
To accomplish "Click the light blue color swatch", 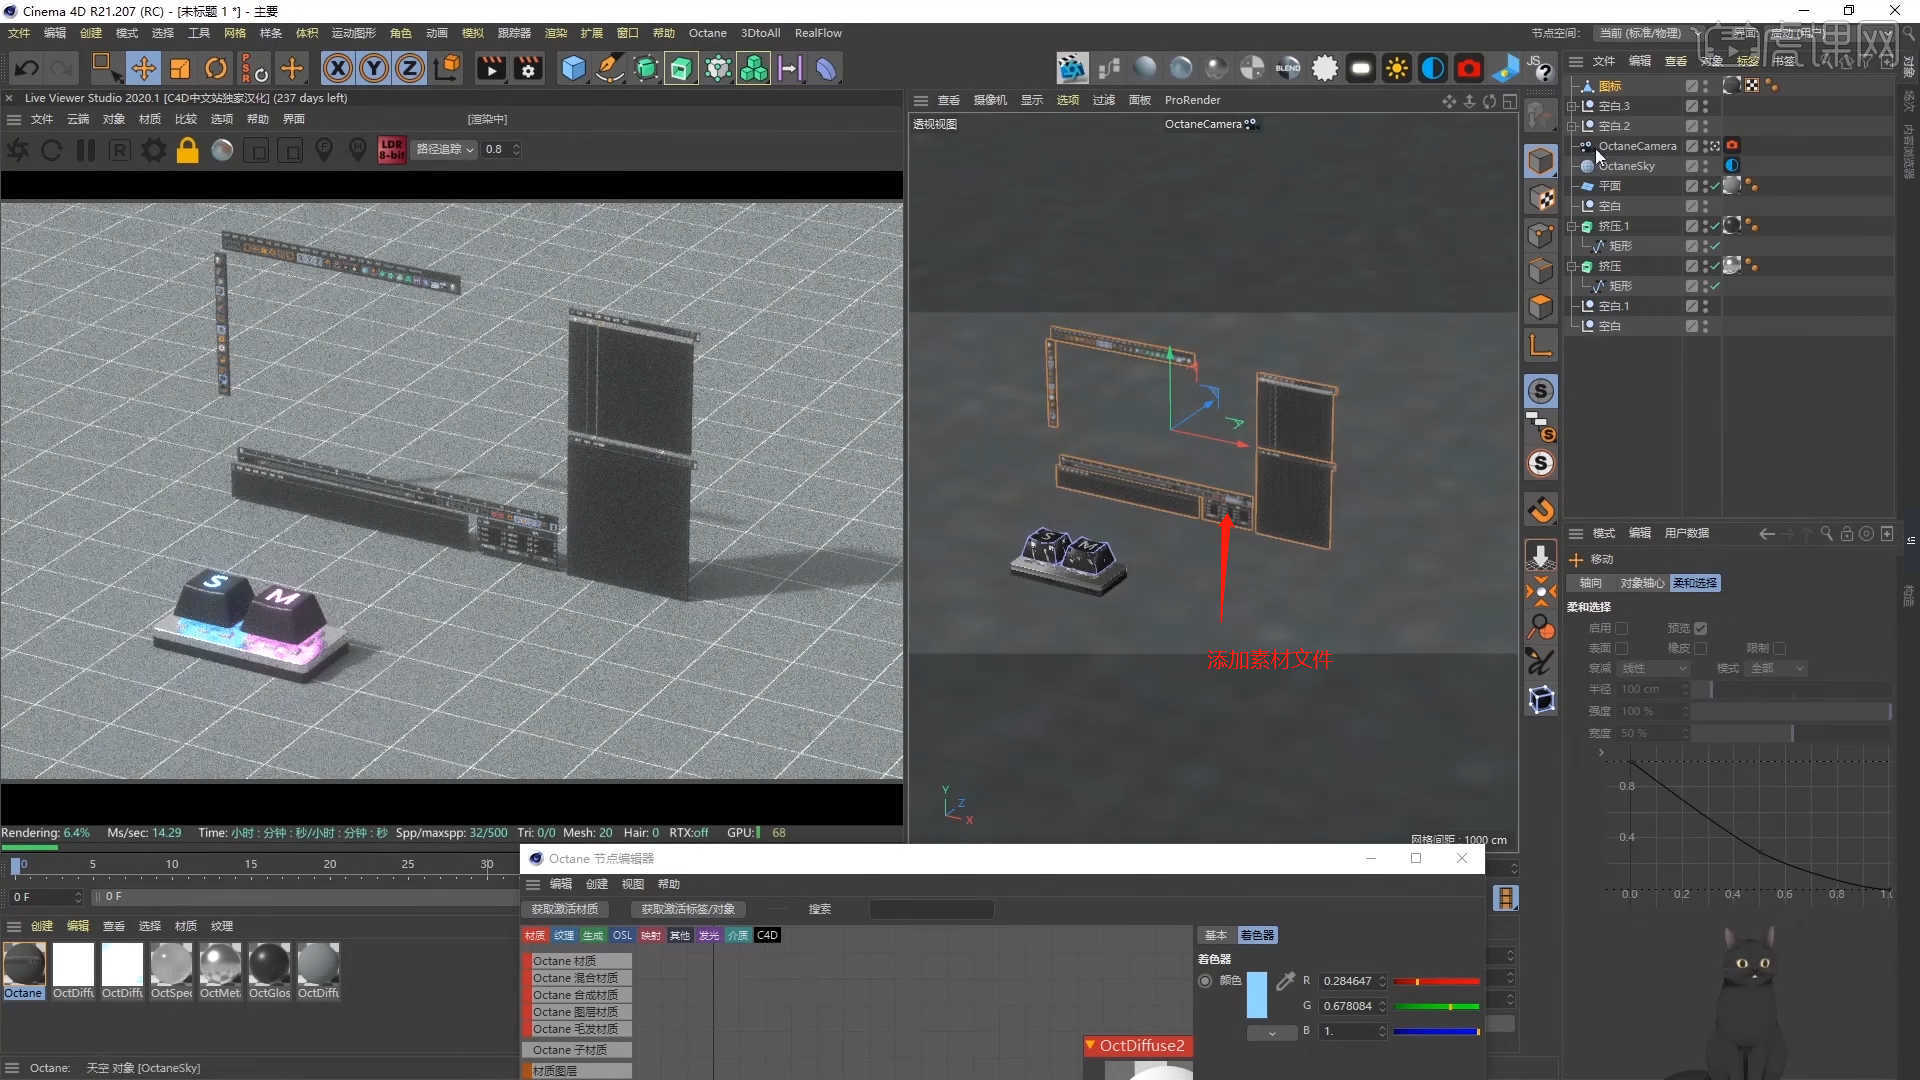I will coord(1256,994).
